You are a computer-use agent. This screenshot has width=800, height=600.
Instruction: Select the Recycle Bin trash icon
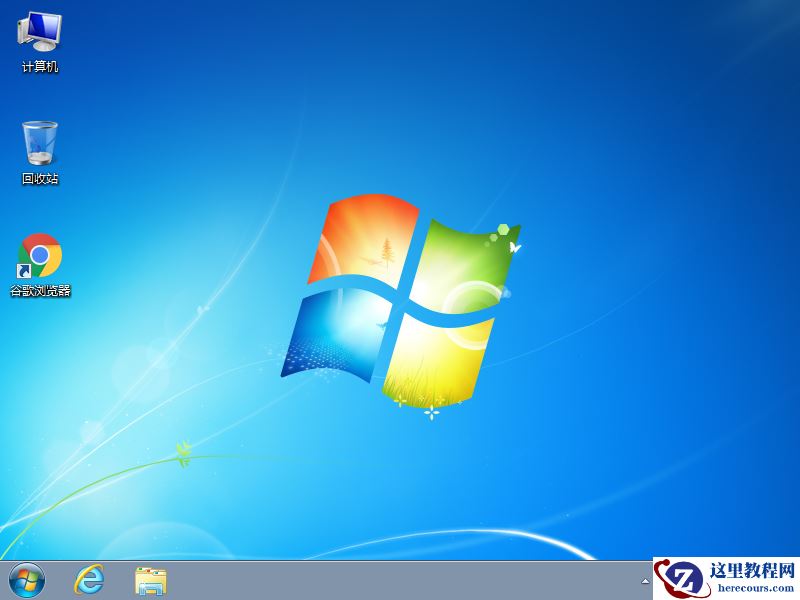tap(38, 145)
